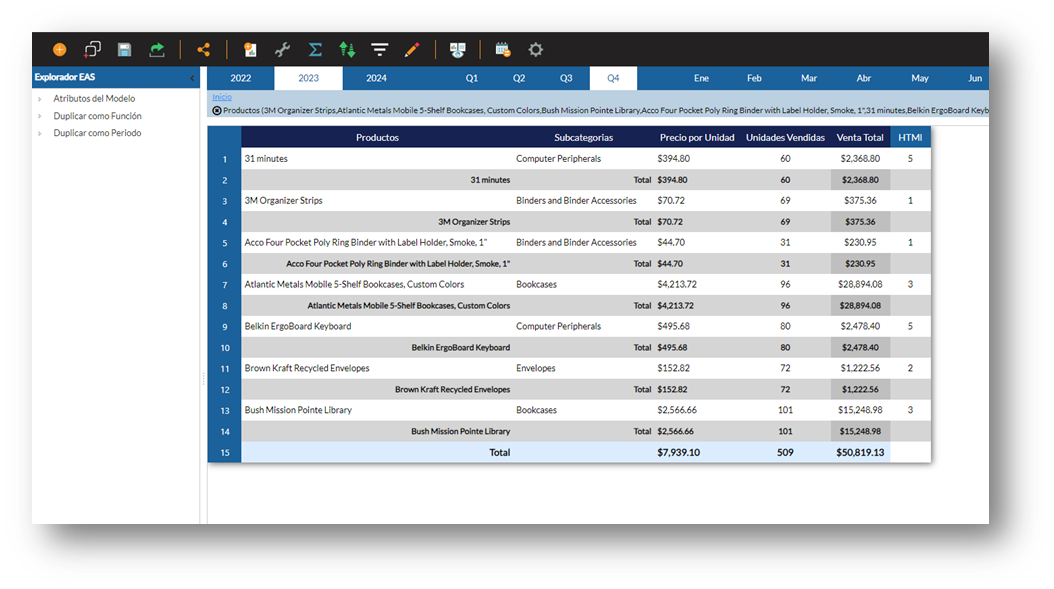Select Atributos del Modelo tree item
Screen dimensions: 1054x589
coord(94,98)
